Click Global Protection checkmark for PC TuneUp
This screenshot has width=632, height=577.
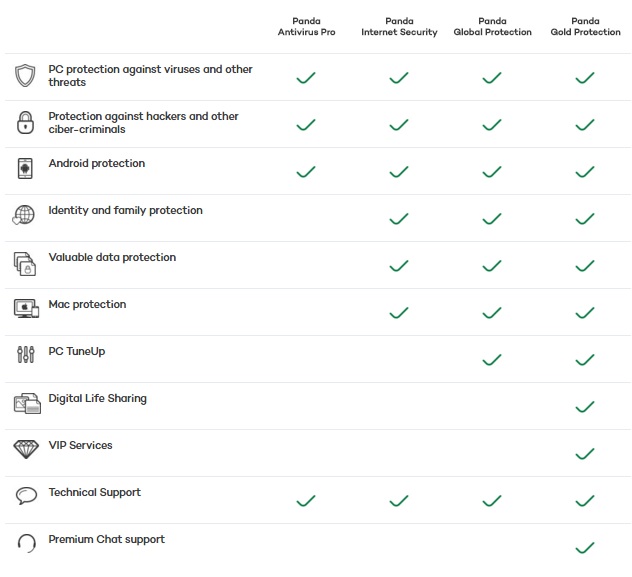click(491, 359)
